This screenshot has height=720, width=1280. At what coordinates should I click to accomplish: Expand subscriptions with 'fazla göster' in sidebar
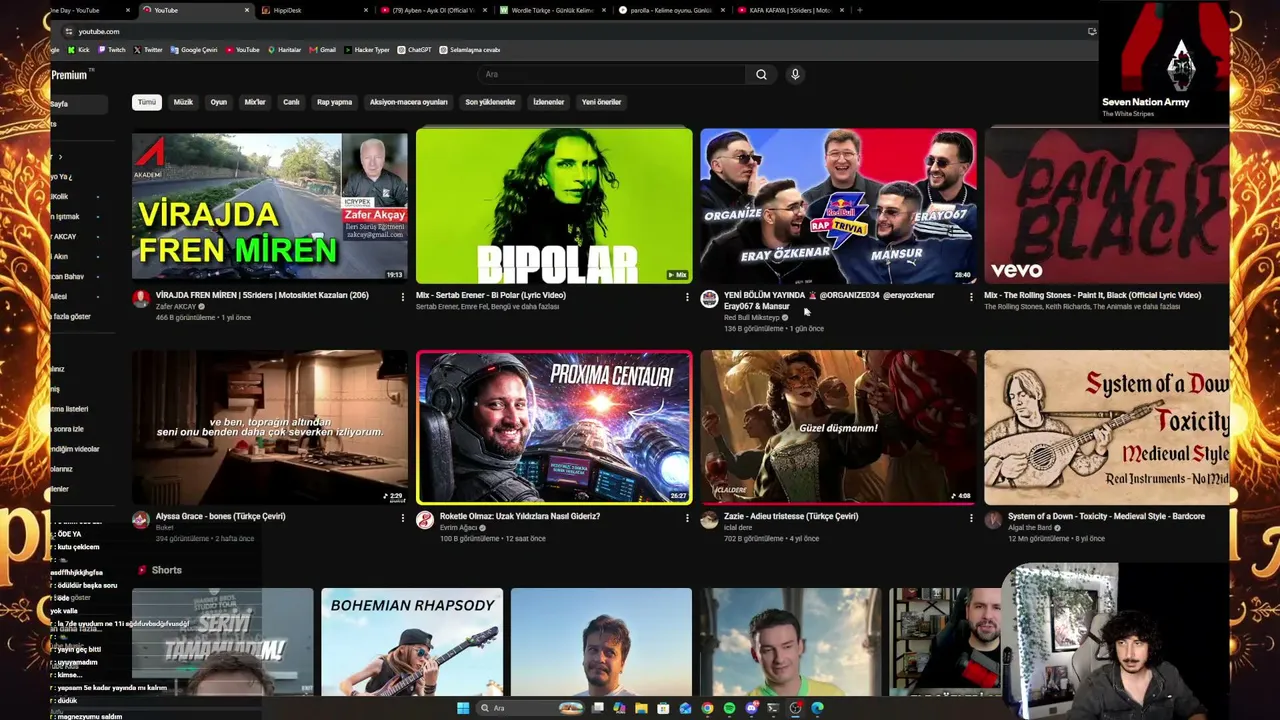(x=72, y=317)
